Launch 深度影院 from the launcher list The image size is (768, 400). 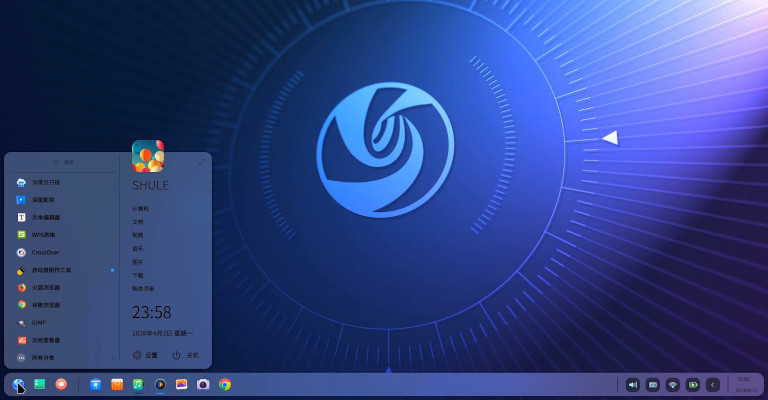[62, 200]
